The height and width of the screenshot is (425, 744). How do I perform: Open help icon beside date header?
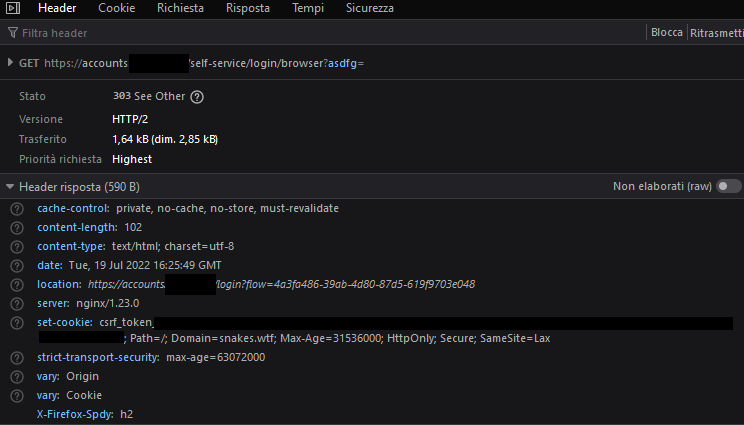17,266
